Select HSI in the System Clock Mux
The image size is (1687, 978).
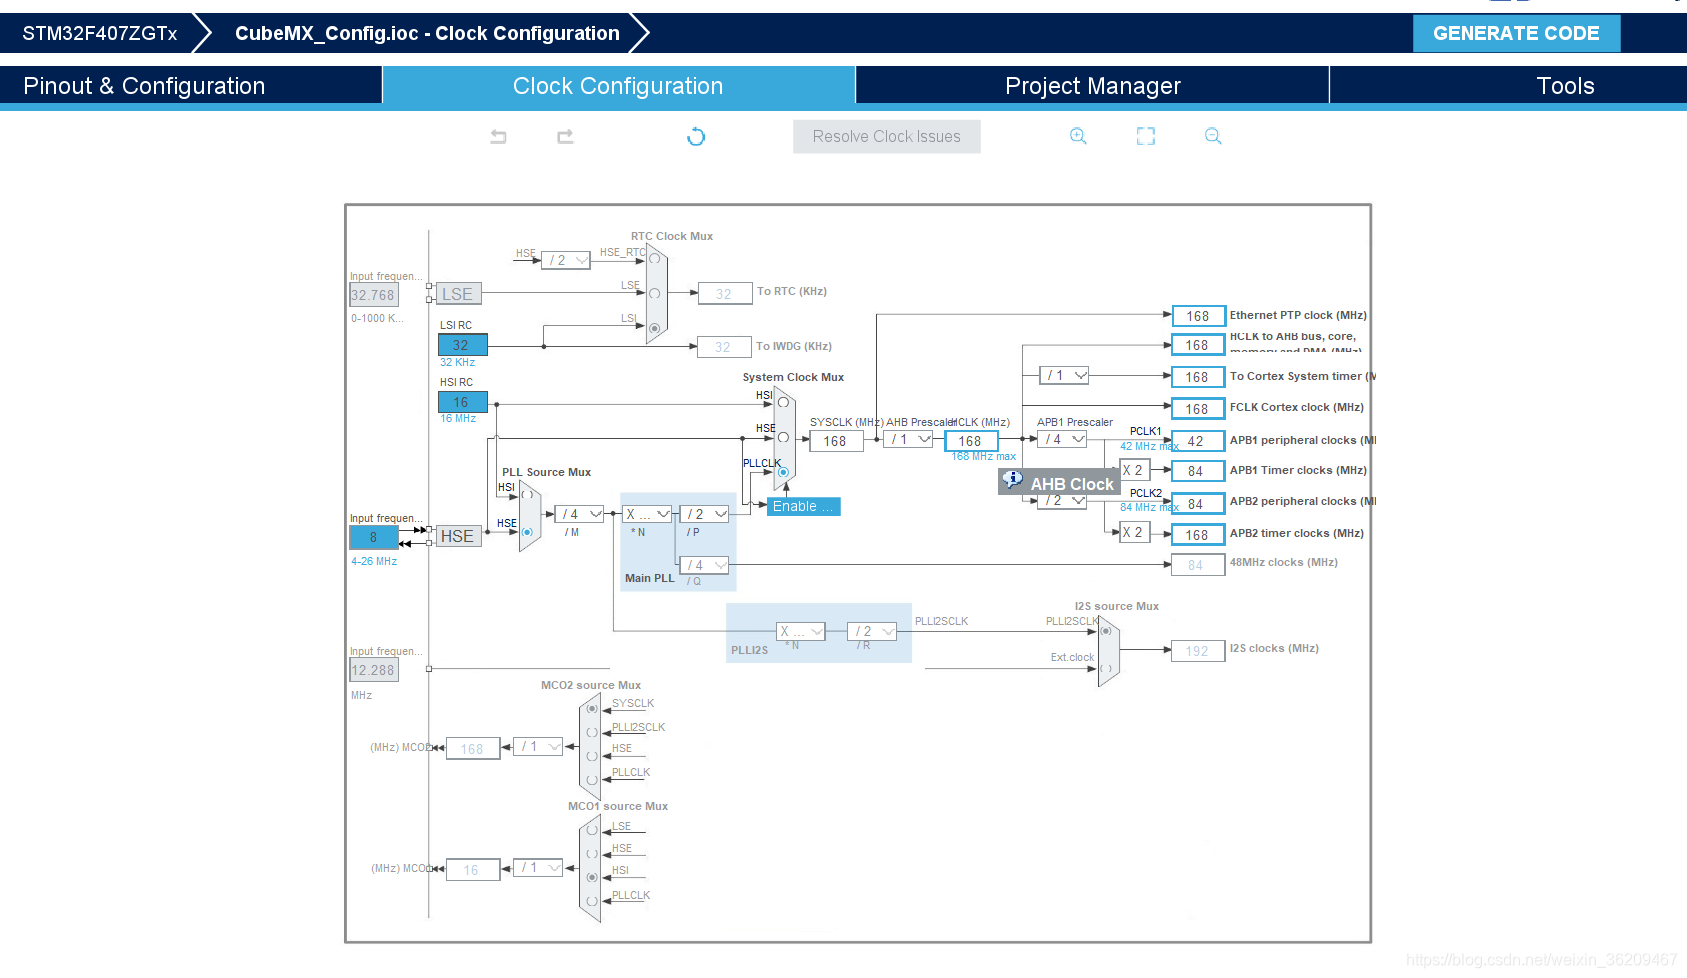[x=783, y=403]
